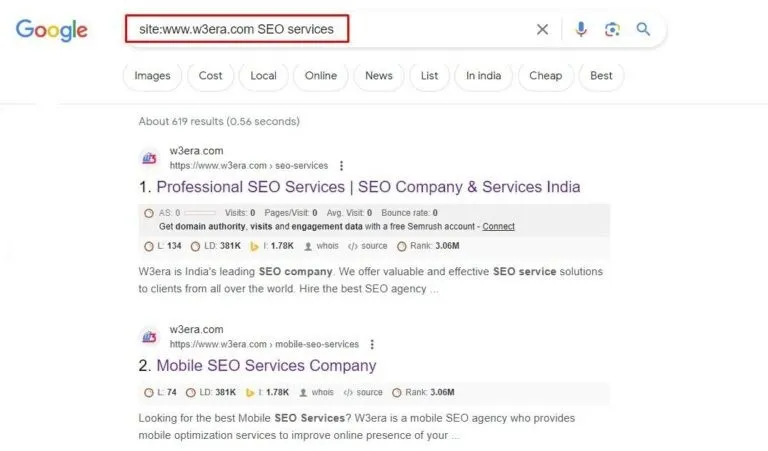
Task: Click 'About 619 results' stats text
Action: 219,121
